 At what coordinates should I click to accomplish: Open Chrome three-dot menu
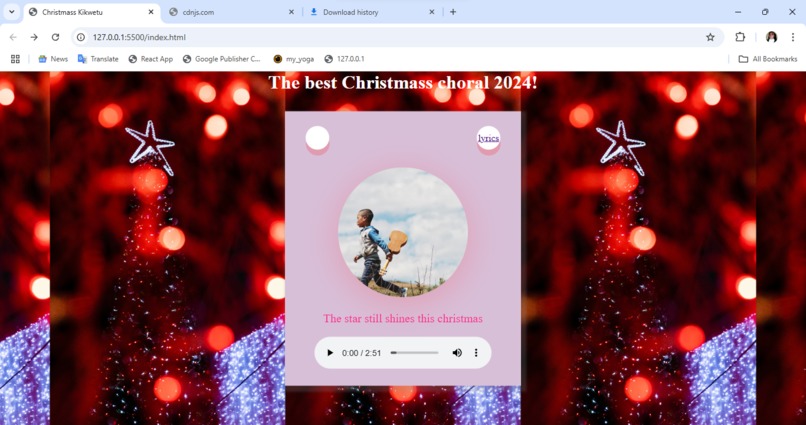click(793, 37)
